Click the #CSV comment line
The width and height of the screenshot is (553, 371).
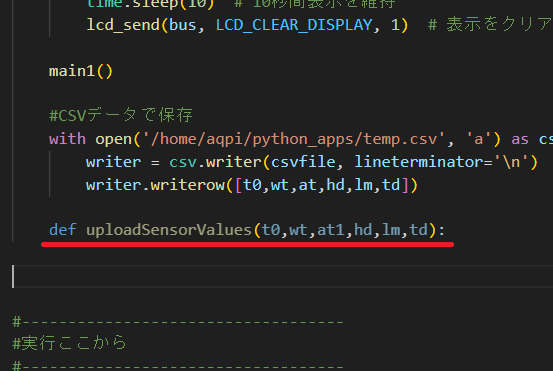121,115
